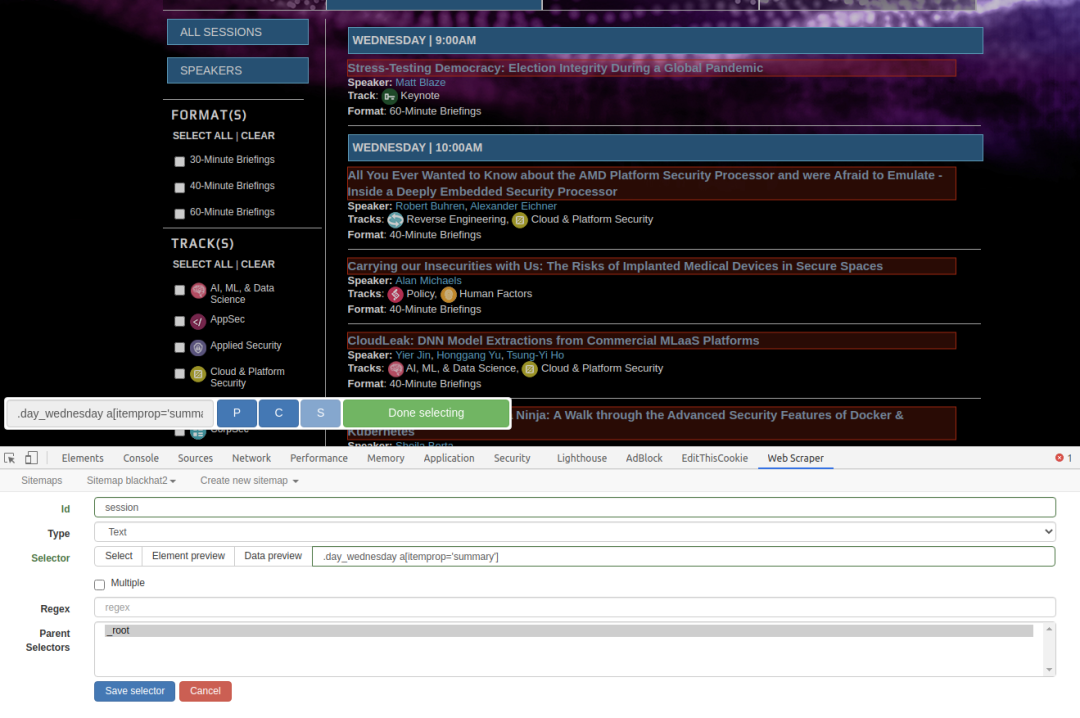Viewport: 1080px width, 718px height.
Task: Click into the Regex input field
Action: click(x=575, y=607)
